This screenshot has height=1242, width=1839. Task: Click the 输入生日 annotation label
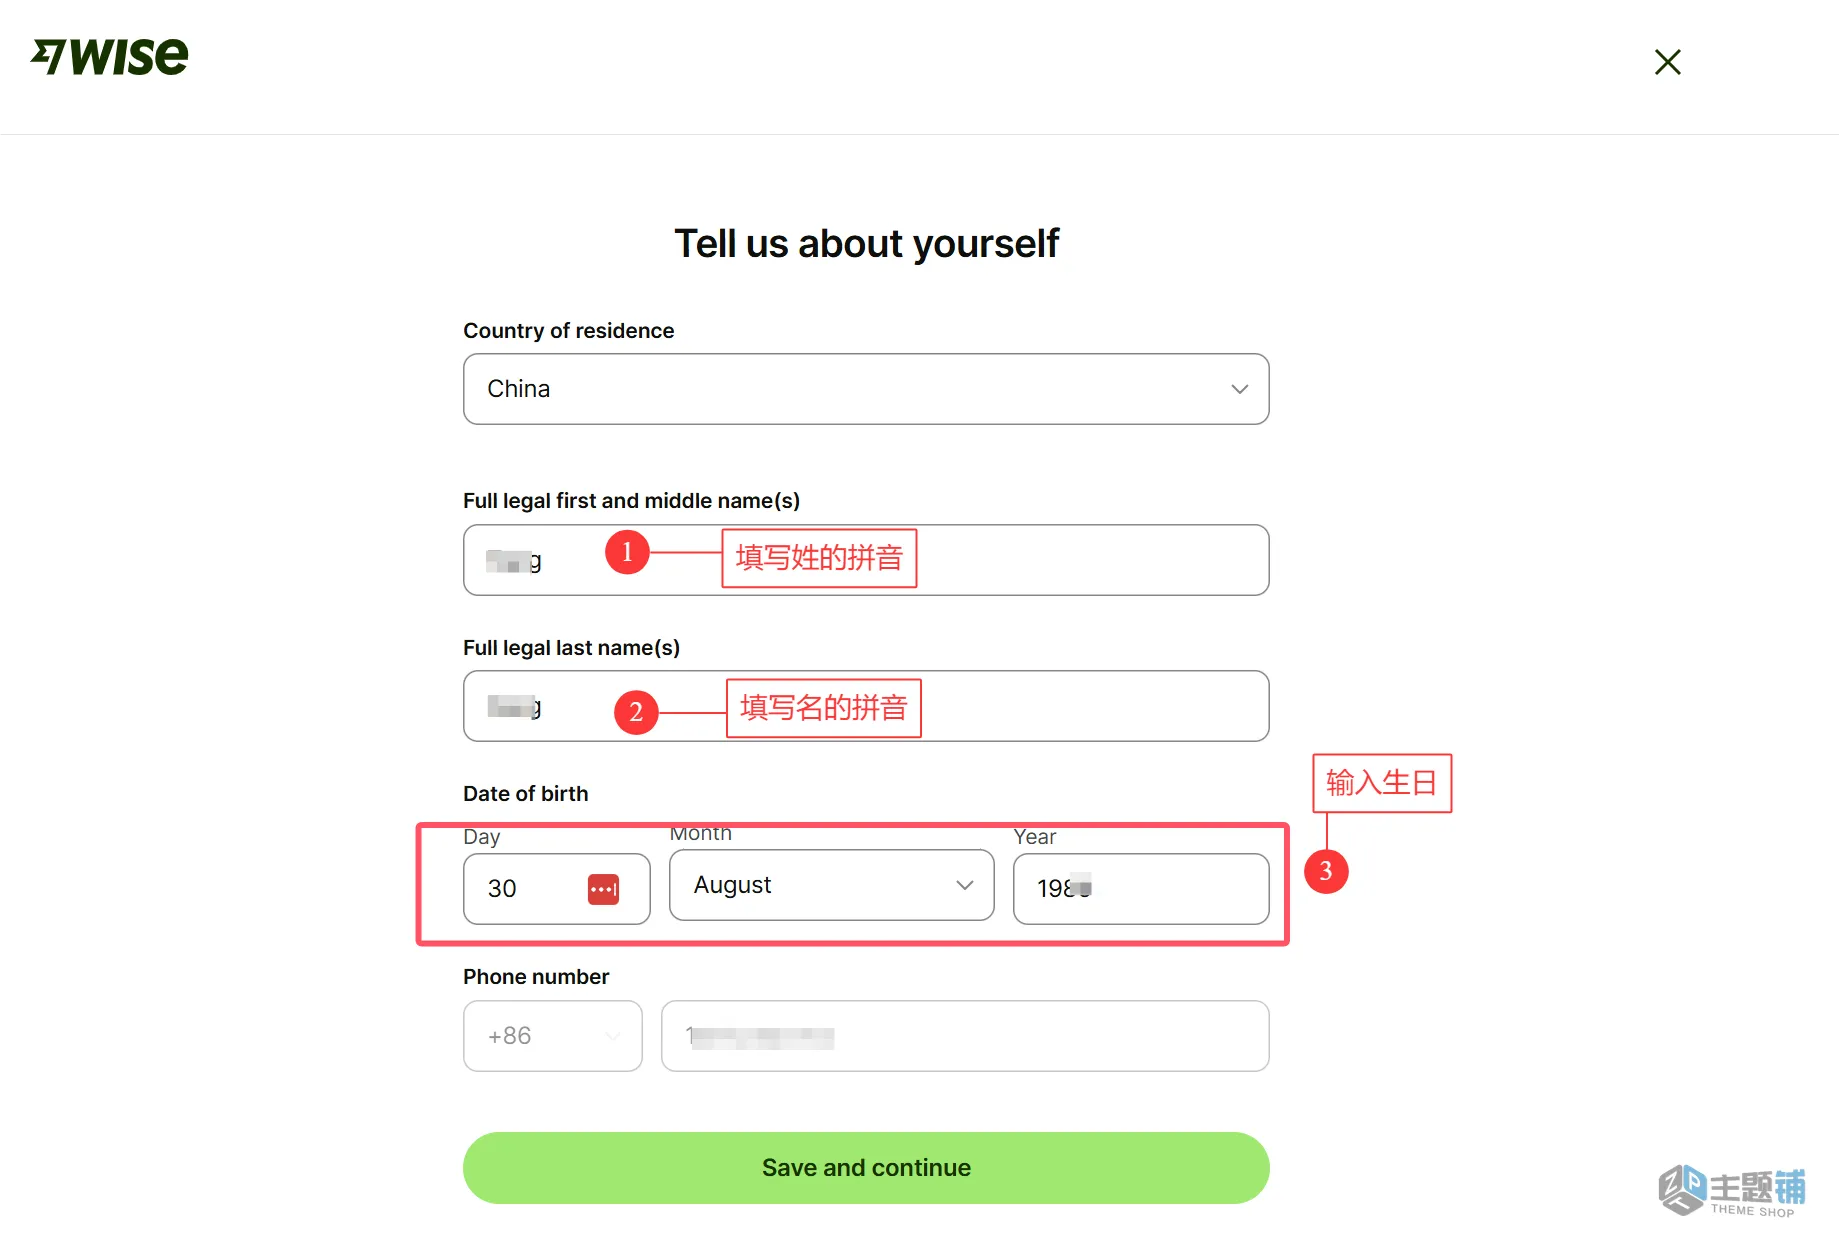coord(1381,783)
